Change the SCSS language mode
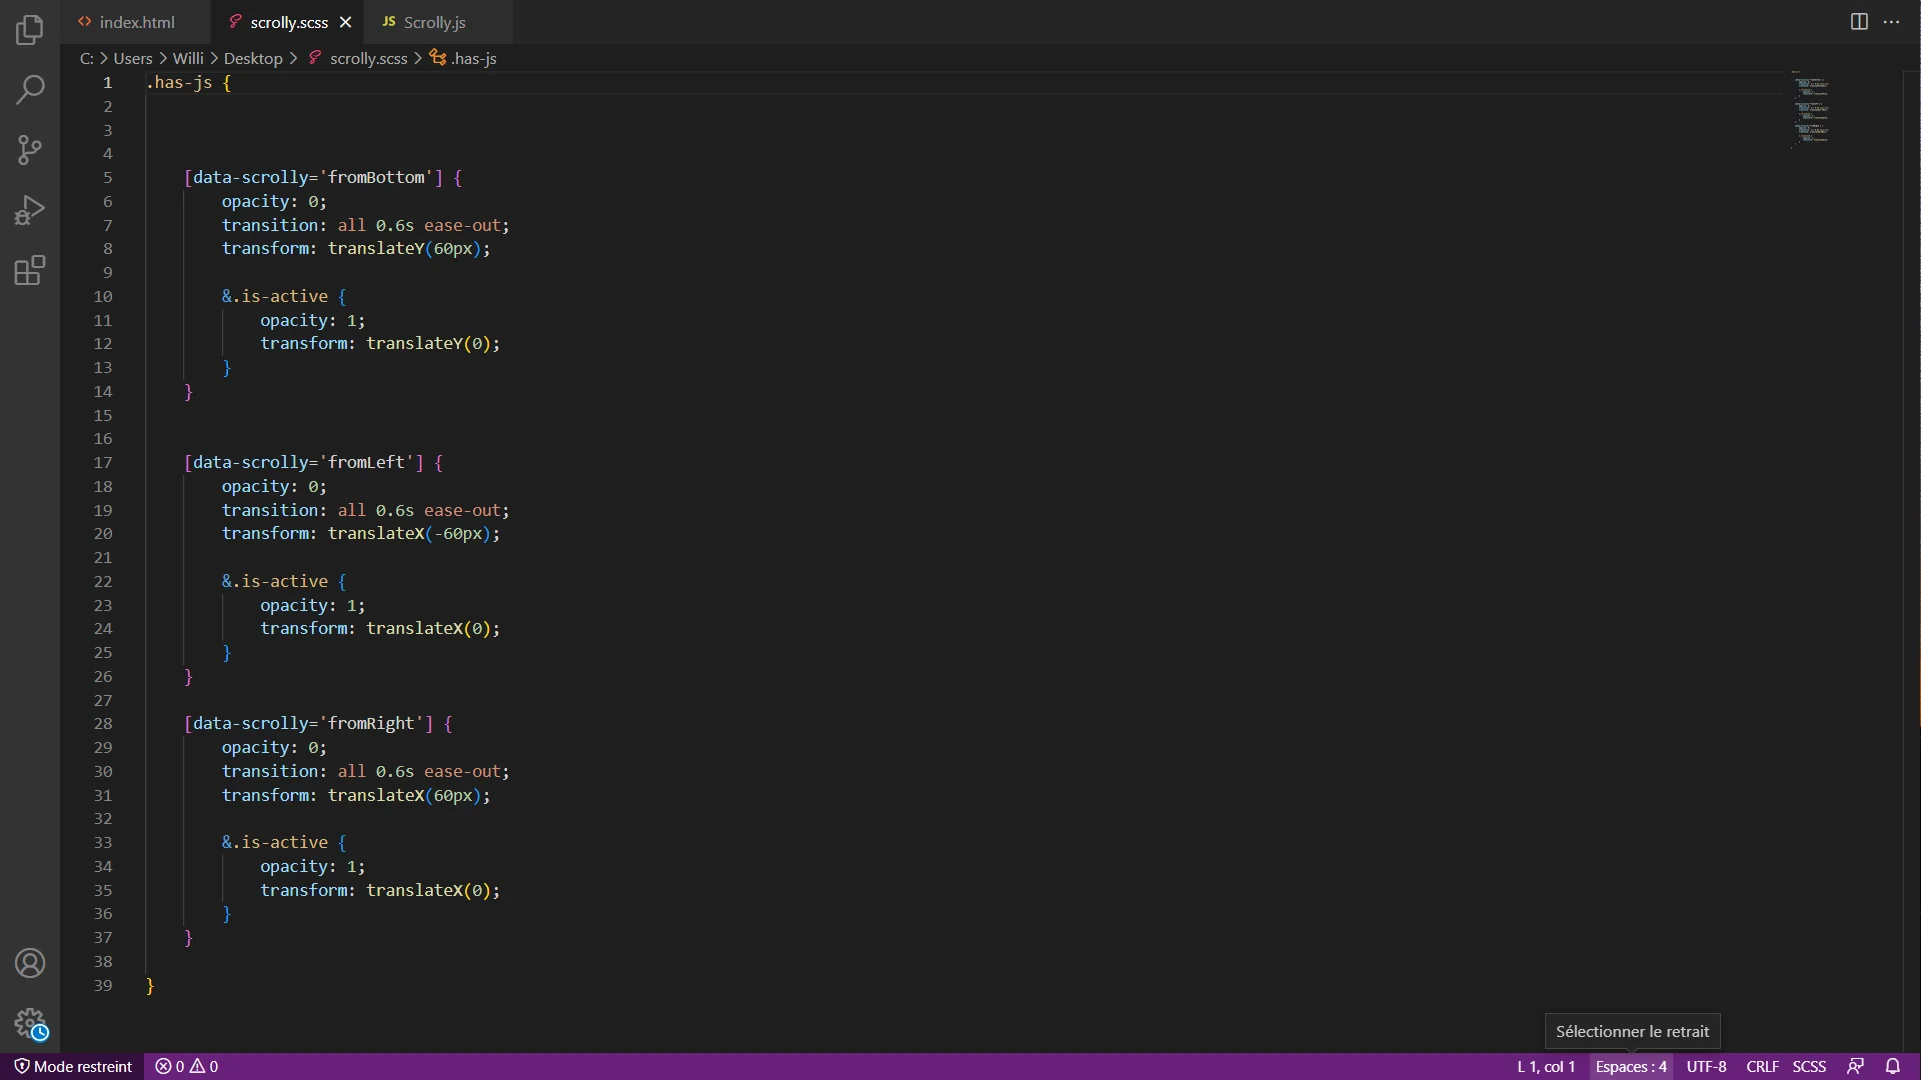Image resolution: width=1921 pixels, height=1080 pixels. click(x=1809, y=1066)
